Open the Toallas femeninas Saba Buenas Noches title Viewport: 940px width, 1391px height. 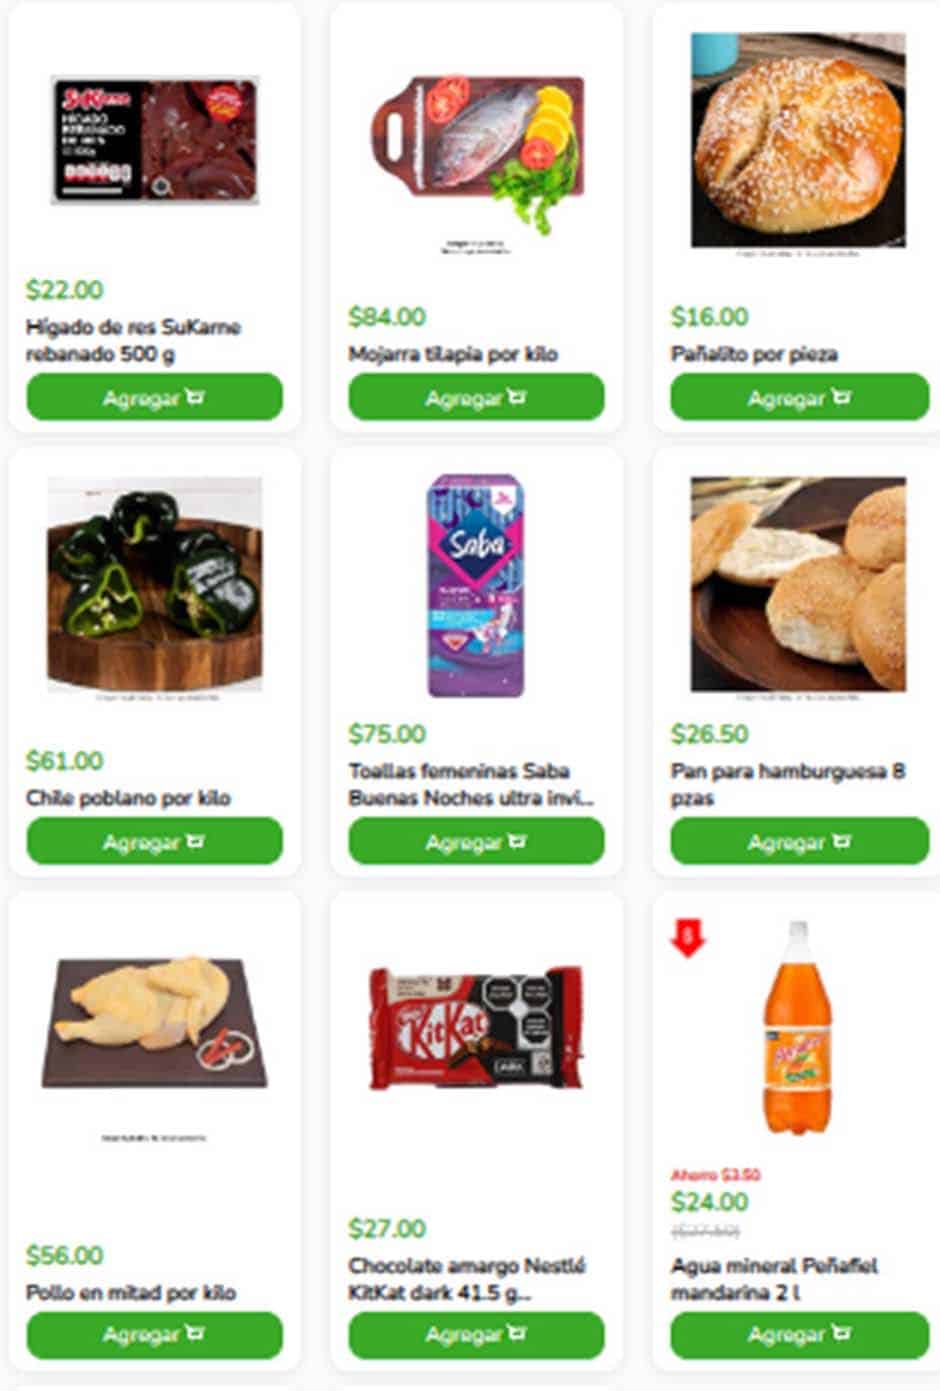471,784
